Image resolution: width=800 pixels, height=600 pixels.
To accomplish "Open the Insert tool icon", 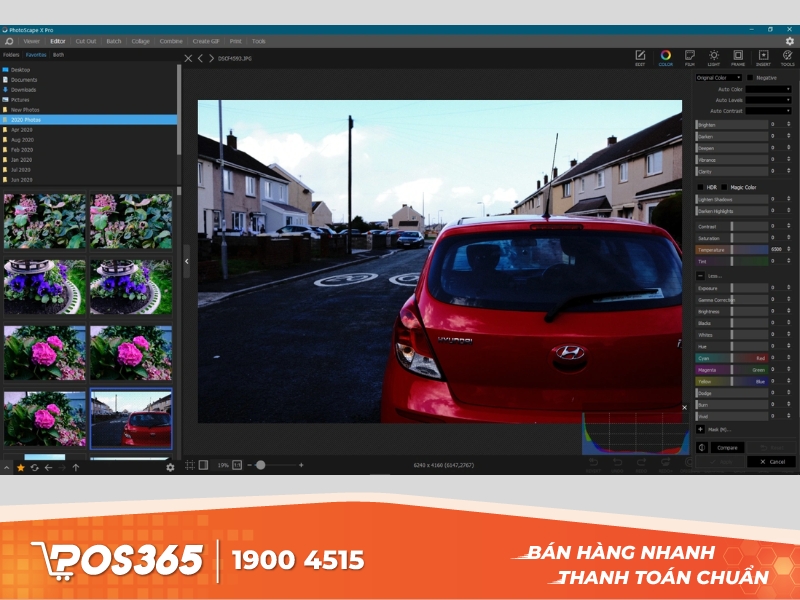I will (x=763, y=57).
